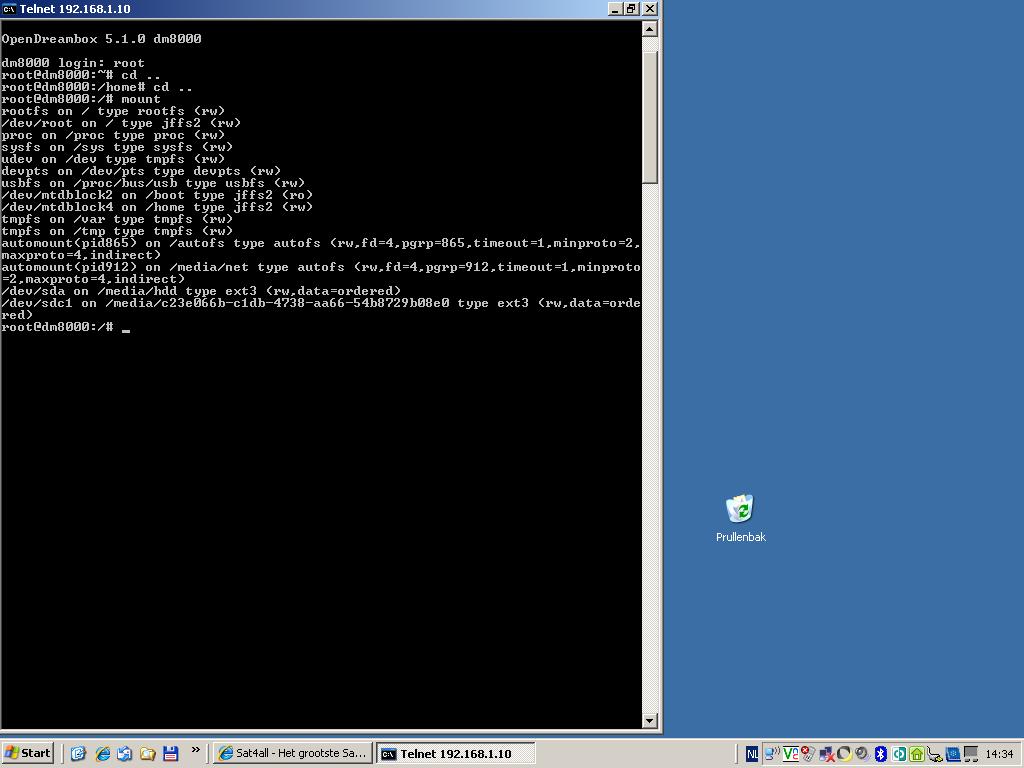Click the Show Desktop quick launch icon

click(x=78, y=753)
